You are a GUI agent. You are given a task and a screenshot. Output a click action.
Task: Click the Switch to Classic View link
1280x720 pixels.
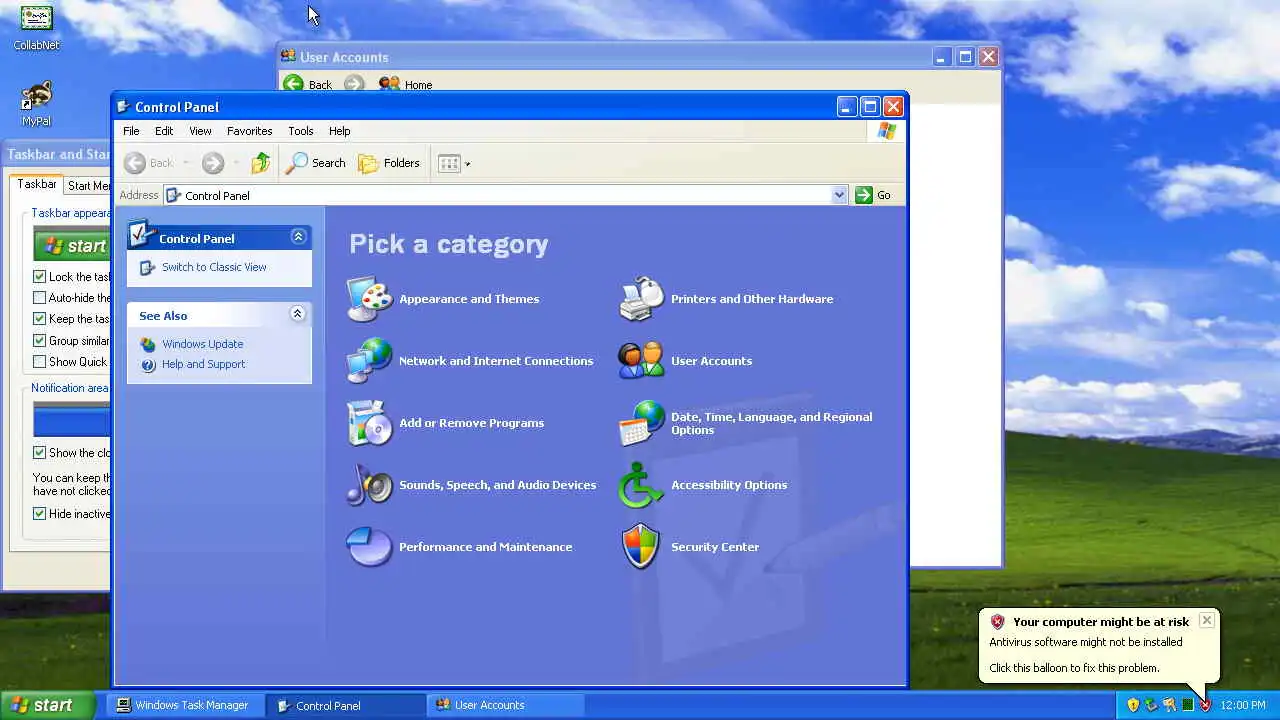[x=214, y=267]
